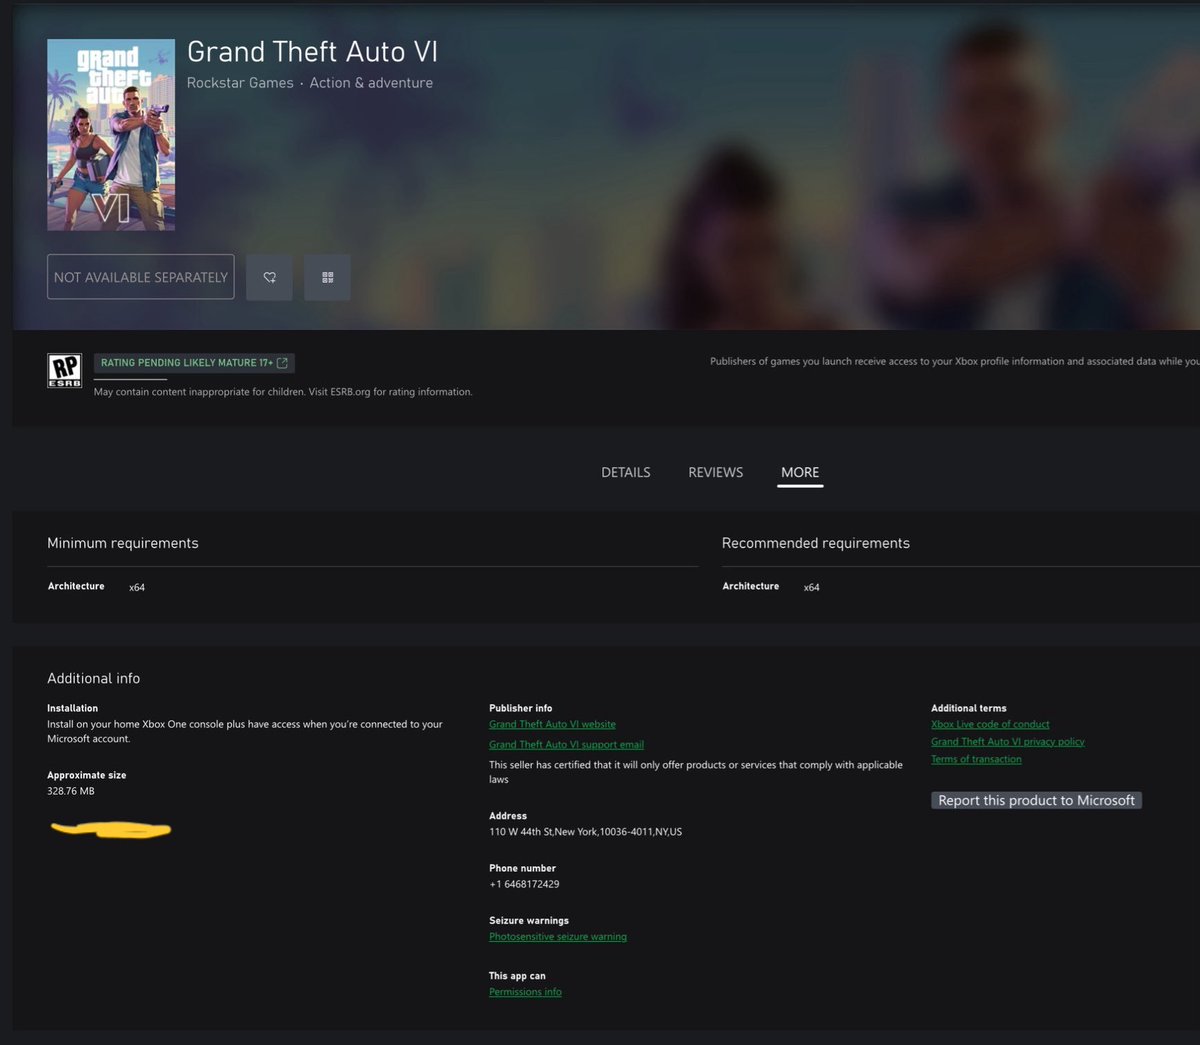Click the Action & adventure genre text

click(371, 83)
